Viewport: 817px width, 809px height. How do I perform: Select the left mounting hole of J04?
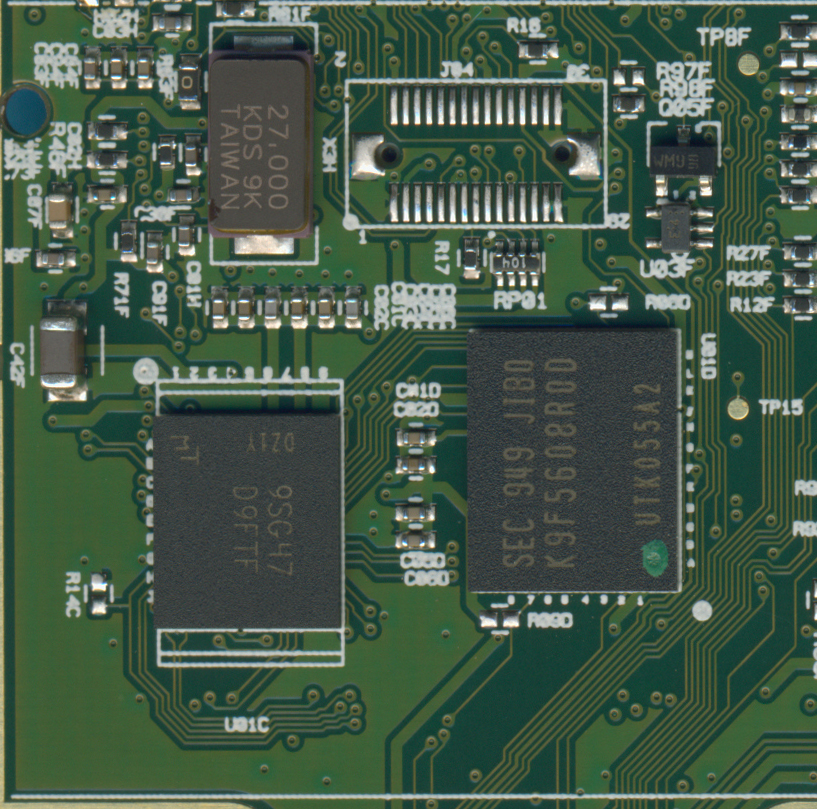tap(383, 154)
